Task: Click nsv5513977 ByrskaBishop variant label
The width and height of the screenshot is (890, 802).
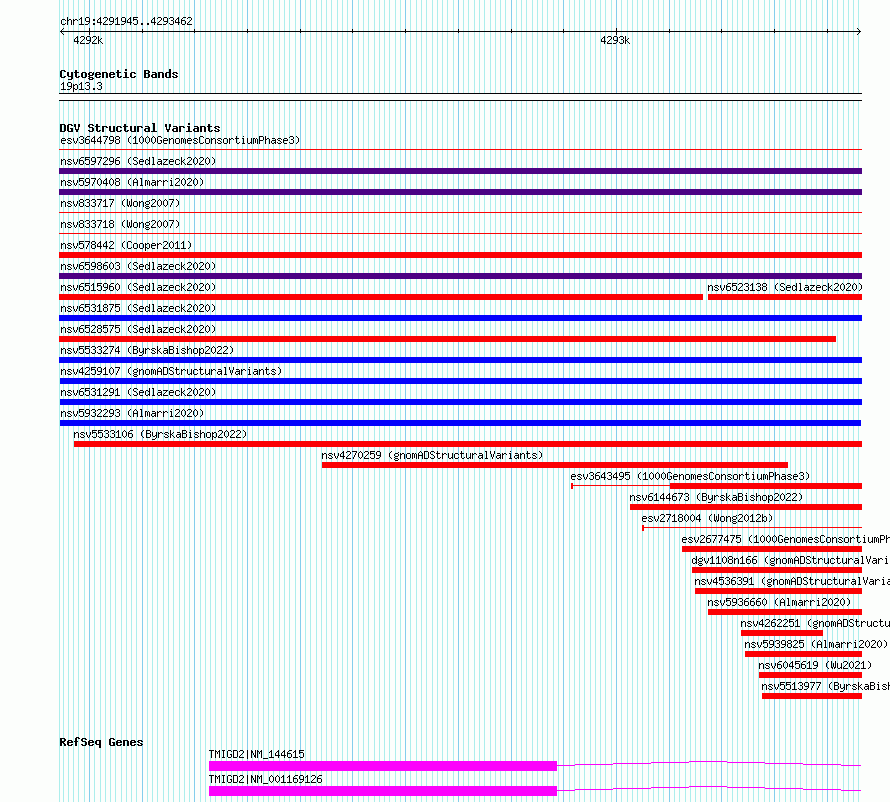Action: click(x=825, y=686)
